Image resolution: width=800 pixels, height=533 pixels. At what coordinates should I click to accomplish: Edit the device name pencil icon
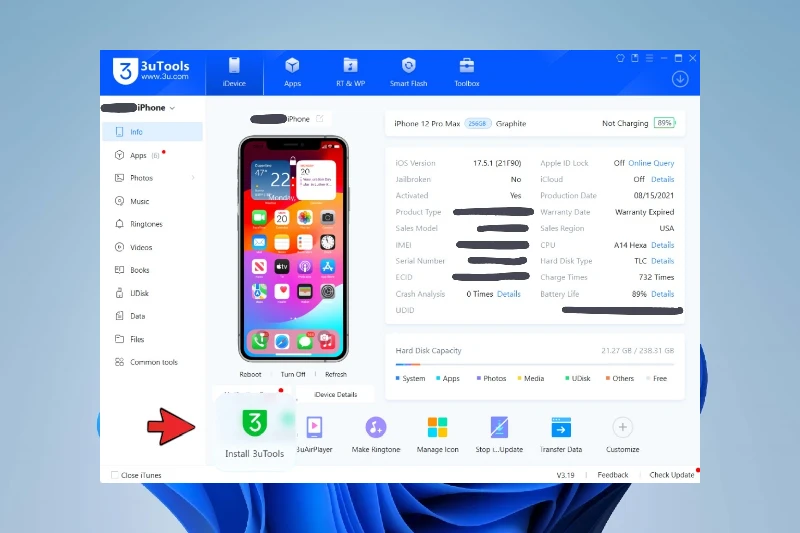(x=320, y=118)
